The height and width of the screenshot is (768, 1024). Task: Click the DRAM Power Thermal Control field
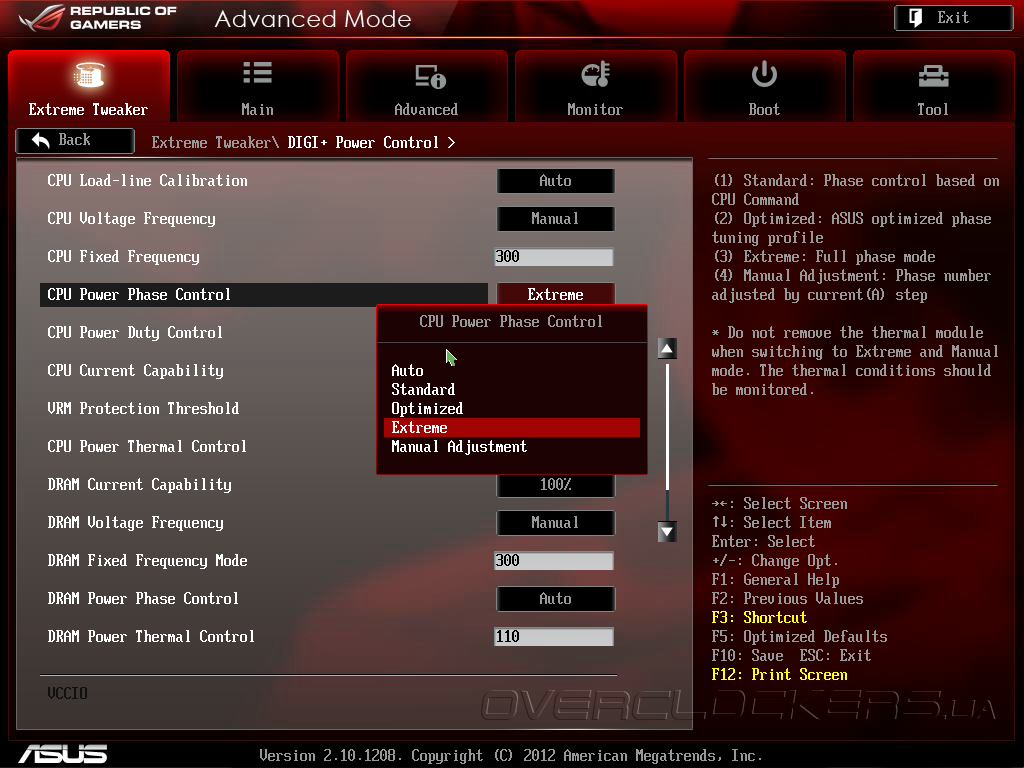click(x=554, y=637)
